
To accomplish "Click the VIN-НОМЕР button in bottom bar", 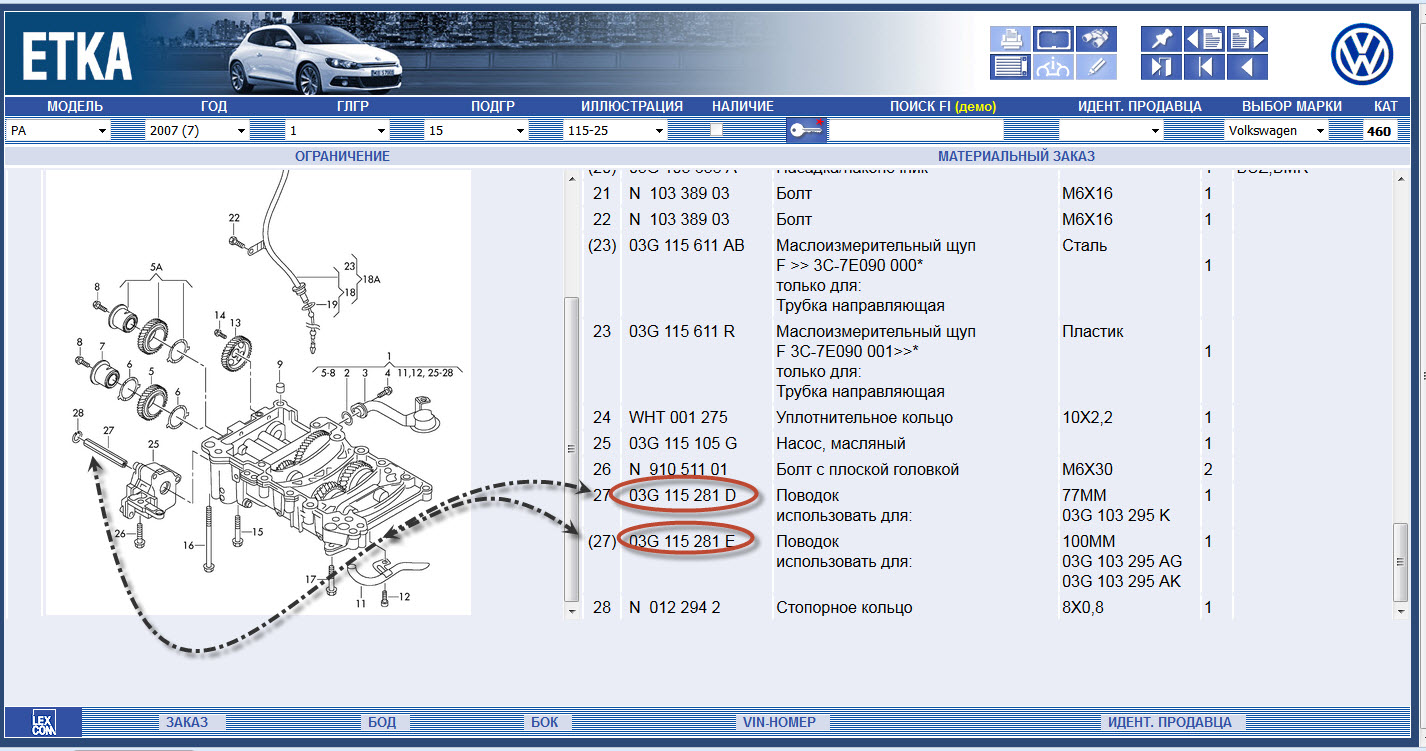I will point(779,722).
